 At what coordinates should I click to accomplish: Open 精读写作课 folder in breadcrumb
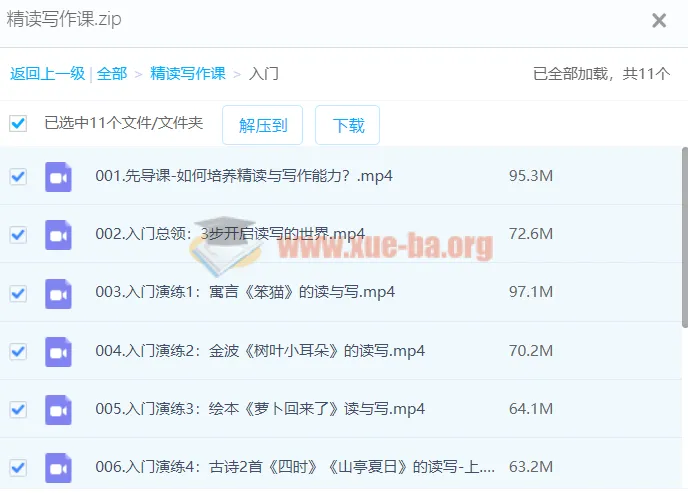click(x=188, y=73)
